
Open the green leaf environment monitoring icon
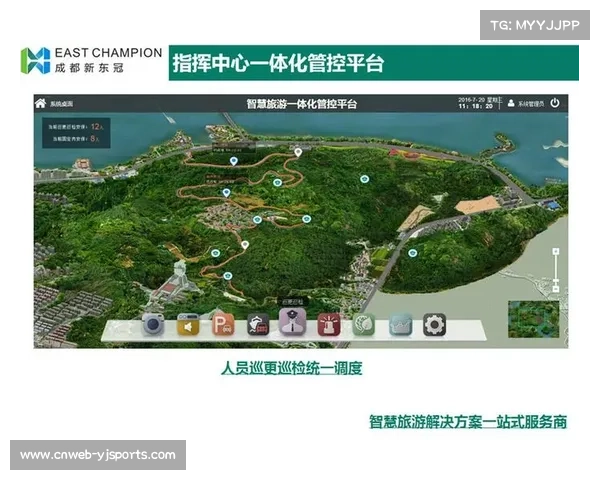364,325
